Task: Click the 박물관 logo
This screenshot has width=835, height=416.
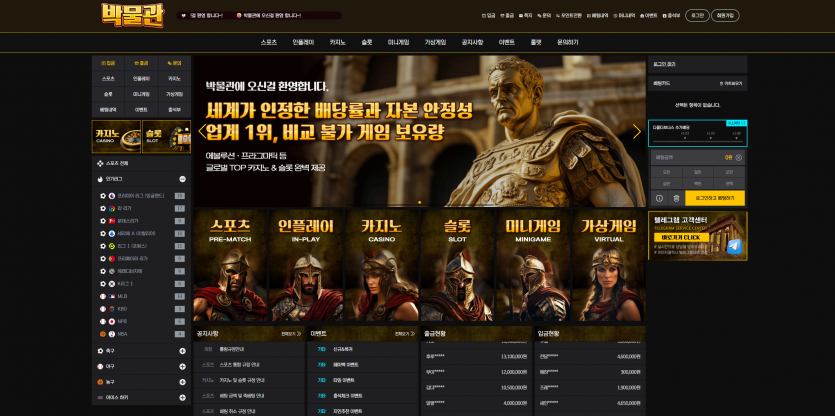Action: click(133, 15)
